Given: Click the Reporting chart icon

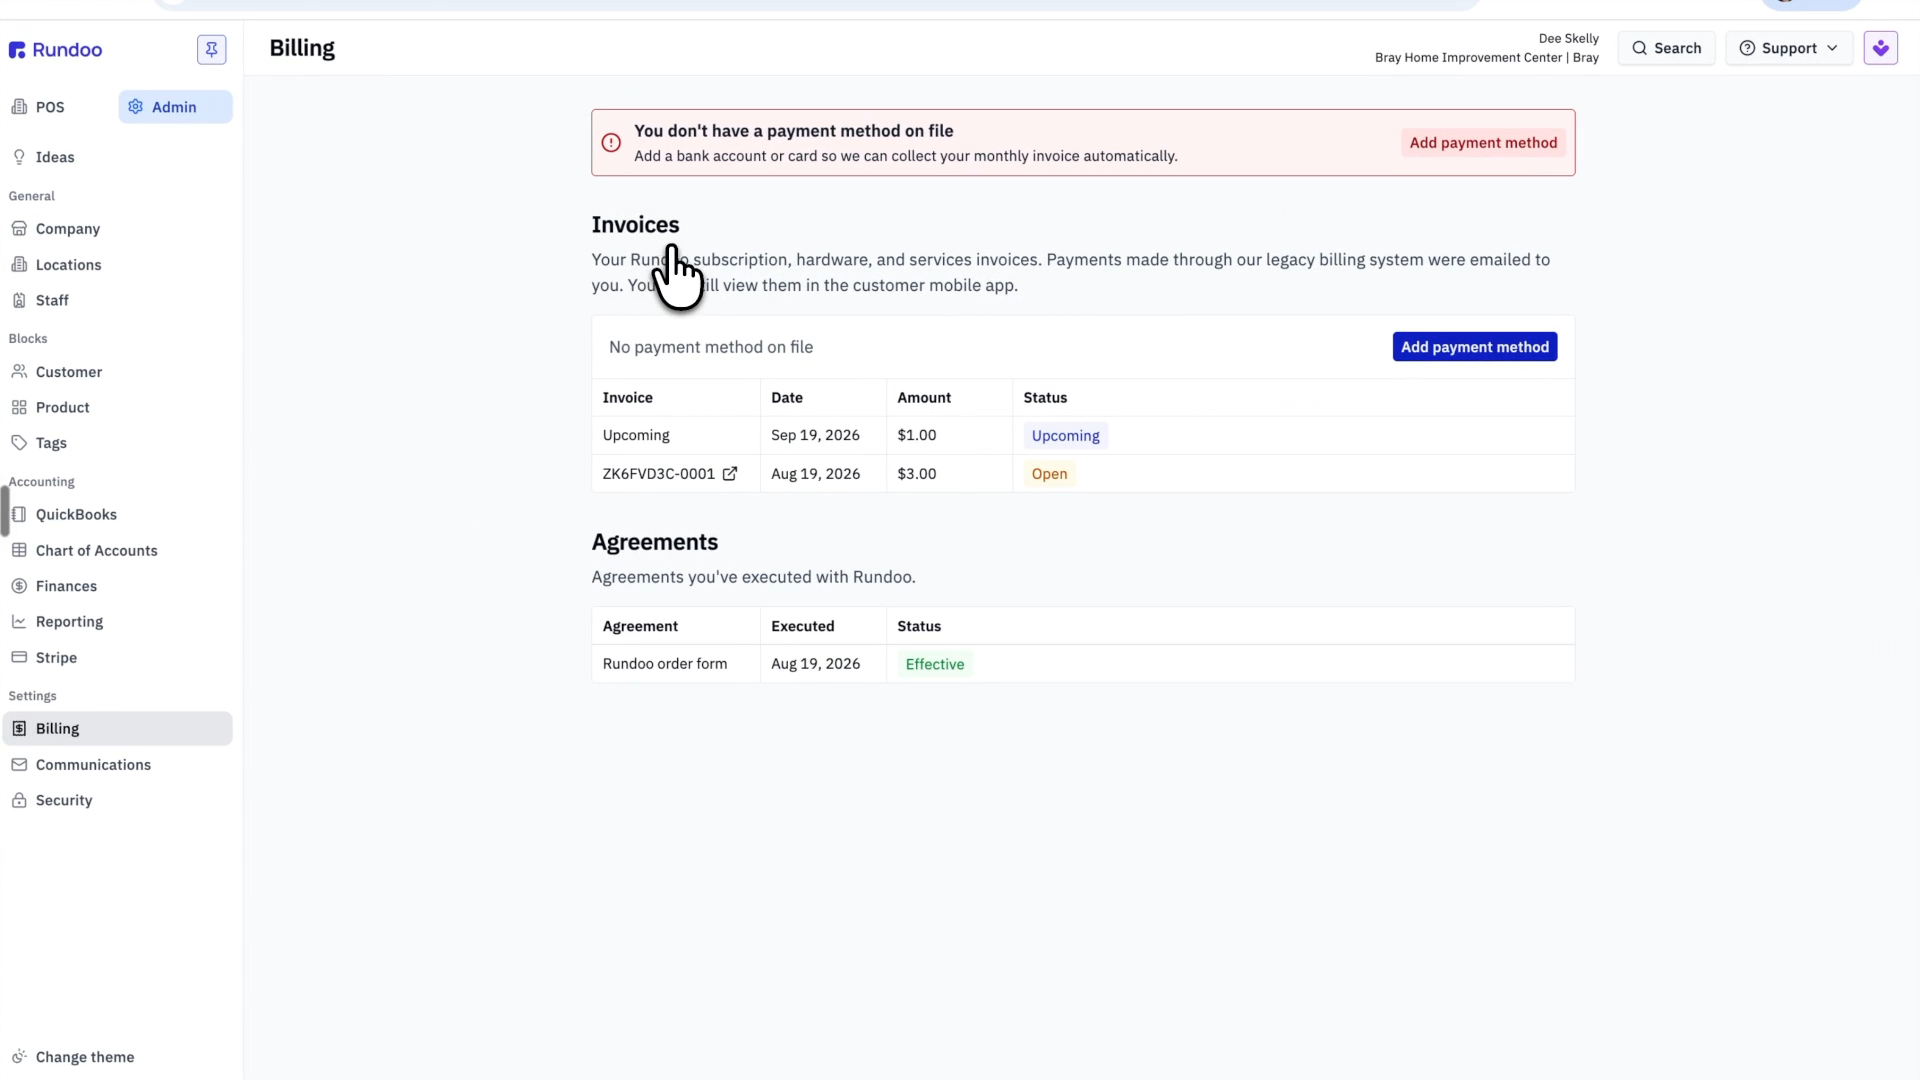Looking at the screenshot, I should coord(19,622).
